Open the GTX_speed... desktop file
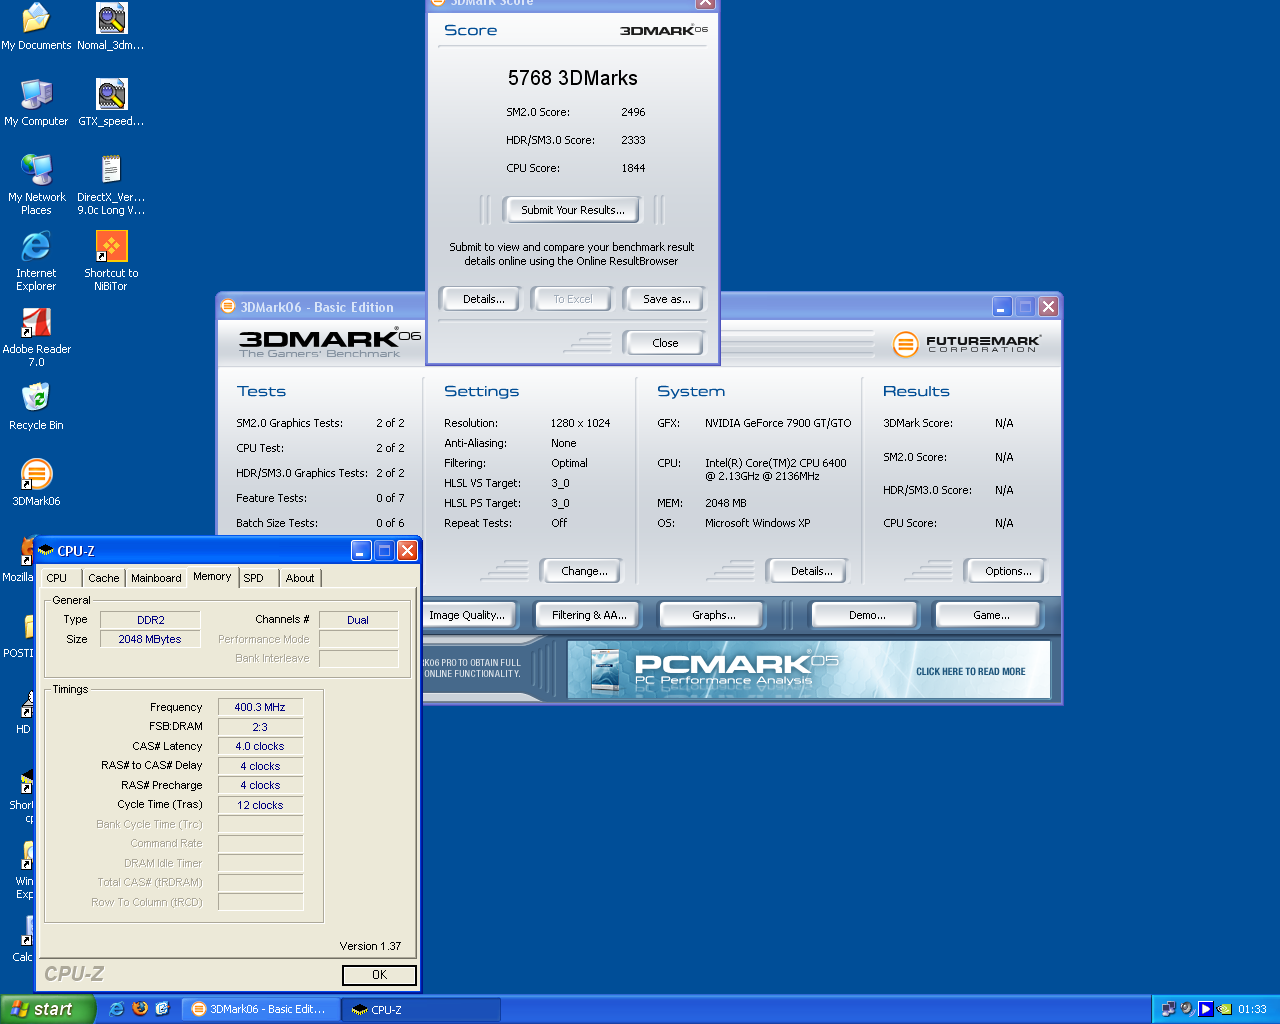 coord(111,103)
